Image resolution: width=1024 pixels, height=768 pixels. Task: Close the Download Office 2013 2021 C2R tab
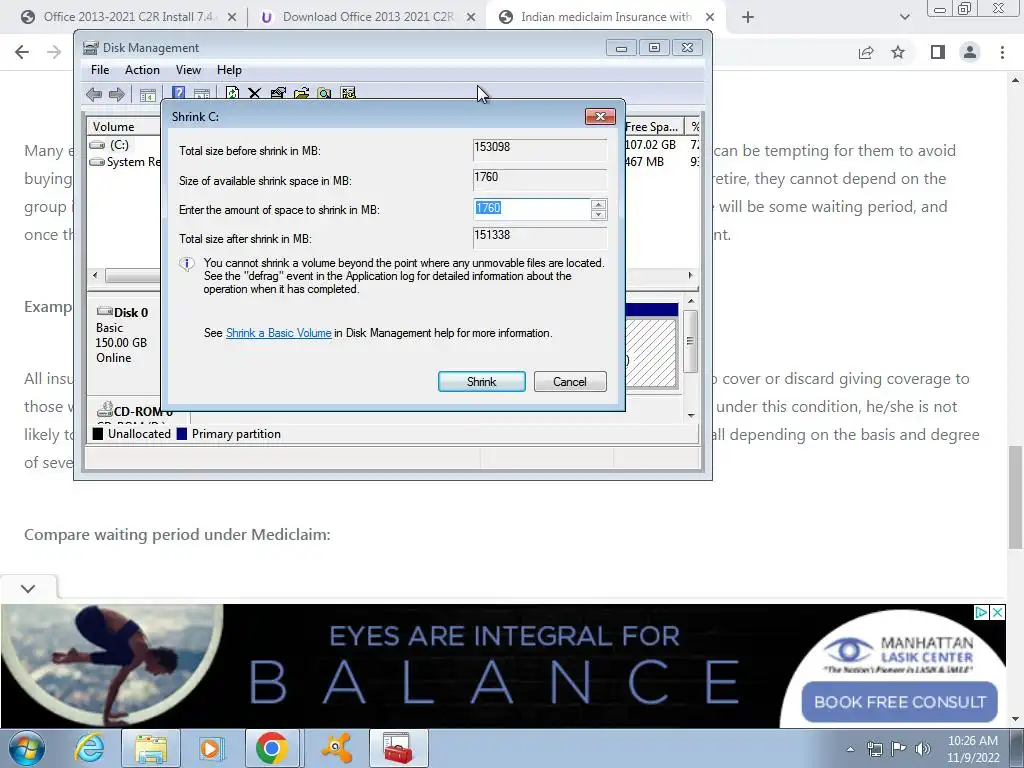471,18
